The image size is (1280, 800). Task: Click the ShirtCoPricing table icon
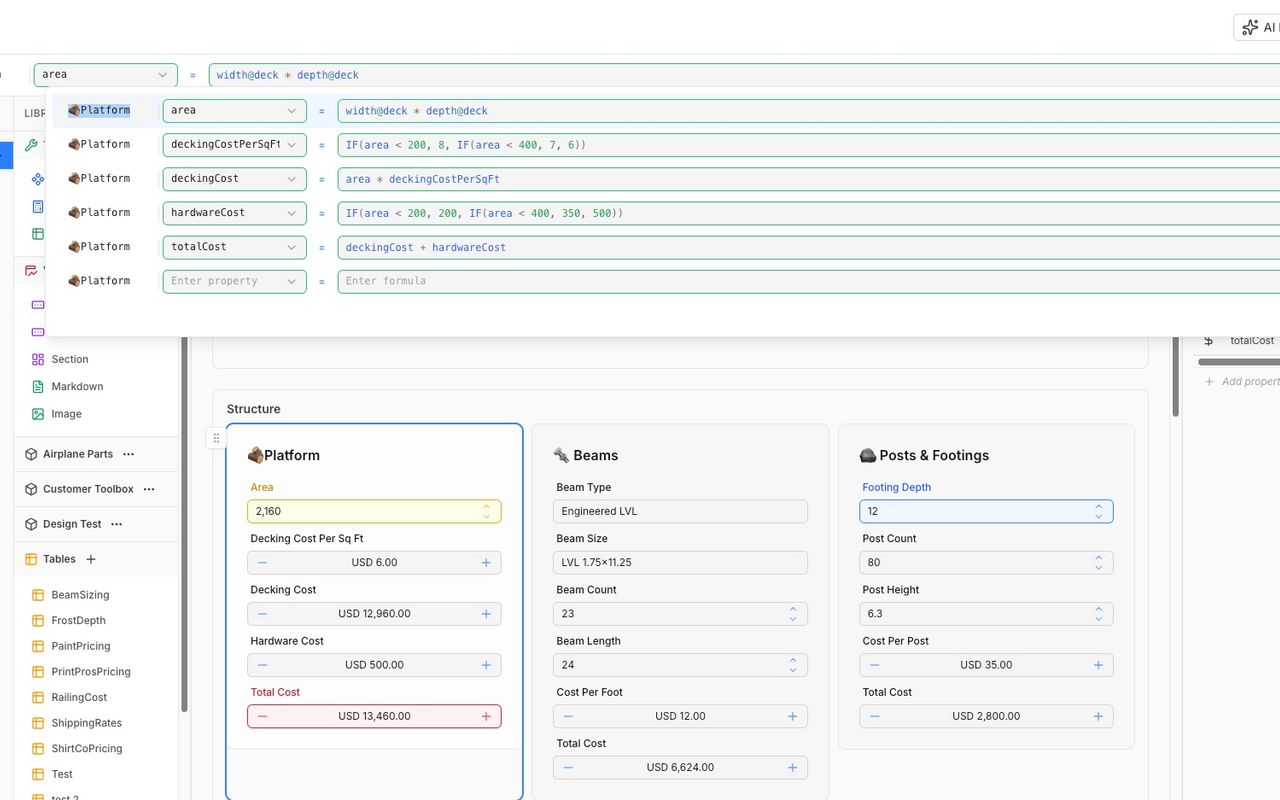click(38, 748)
